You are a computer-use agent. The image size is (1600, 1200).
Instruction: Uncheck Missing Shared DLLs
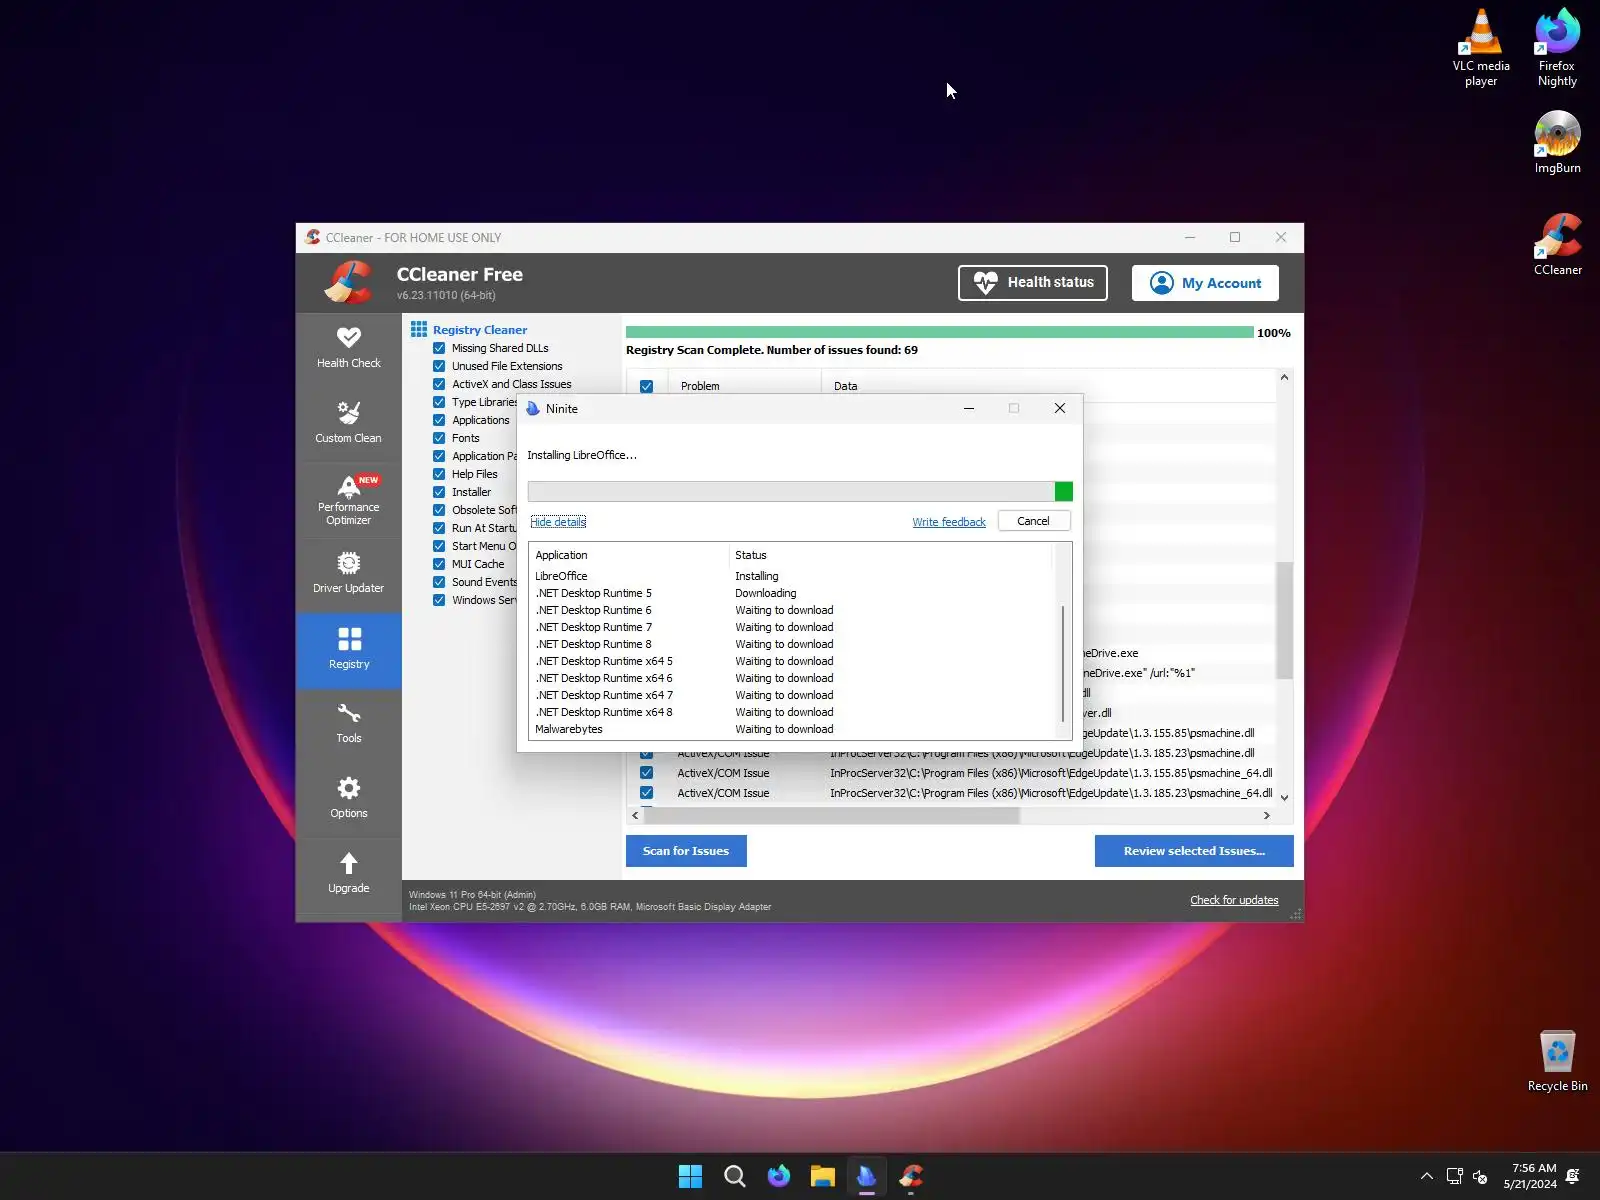pyautogui.click(x=439, y=348)
